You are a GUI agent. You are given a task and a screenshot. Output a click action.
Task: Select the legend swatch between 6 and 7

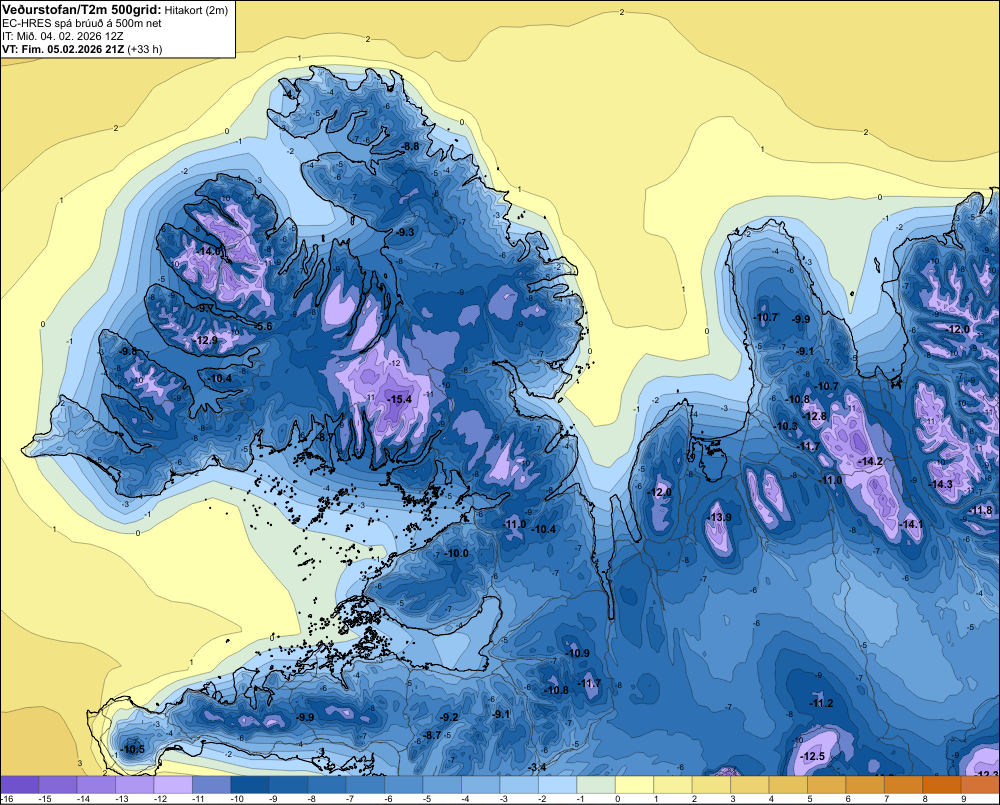(x=864, y=785)
